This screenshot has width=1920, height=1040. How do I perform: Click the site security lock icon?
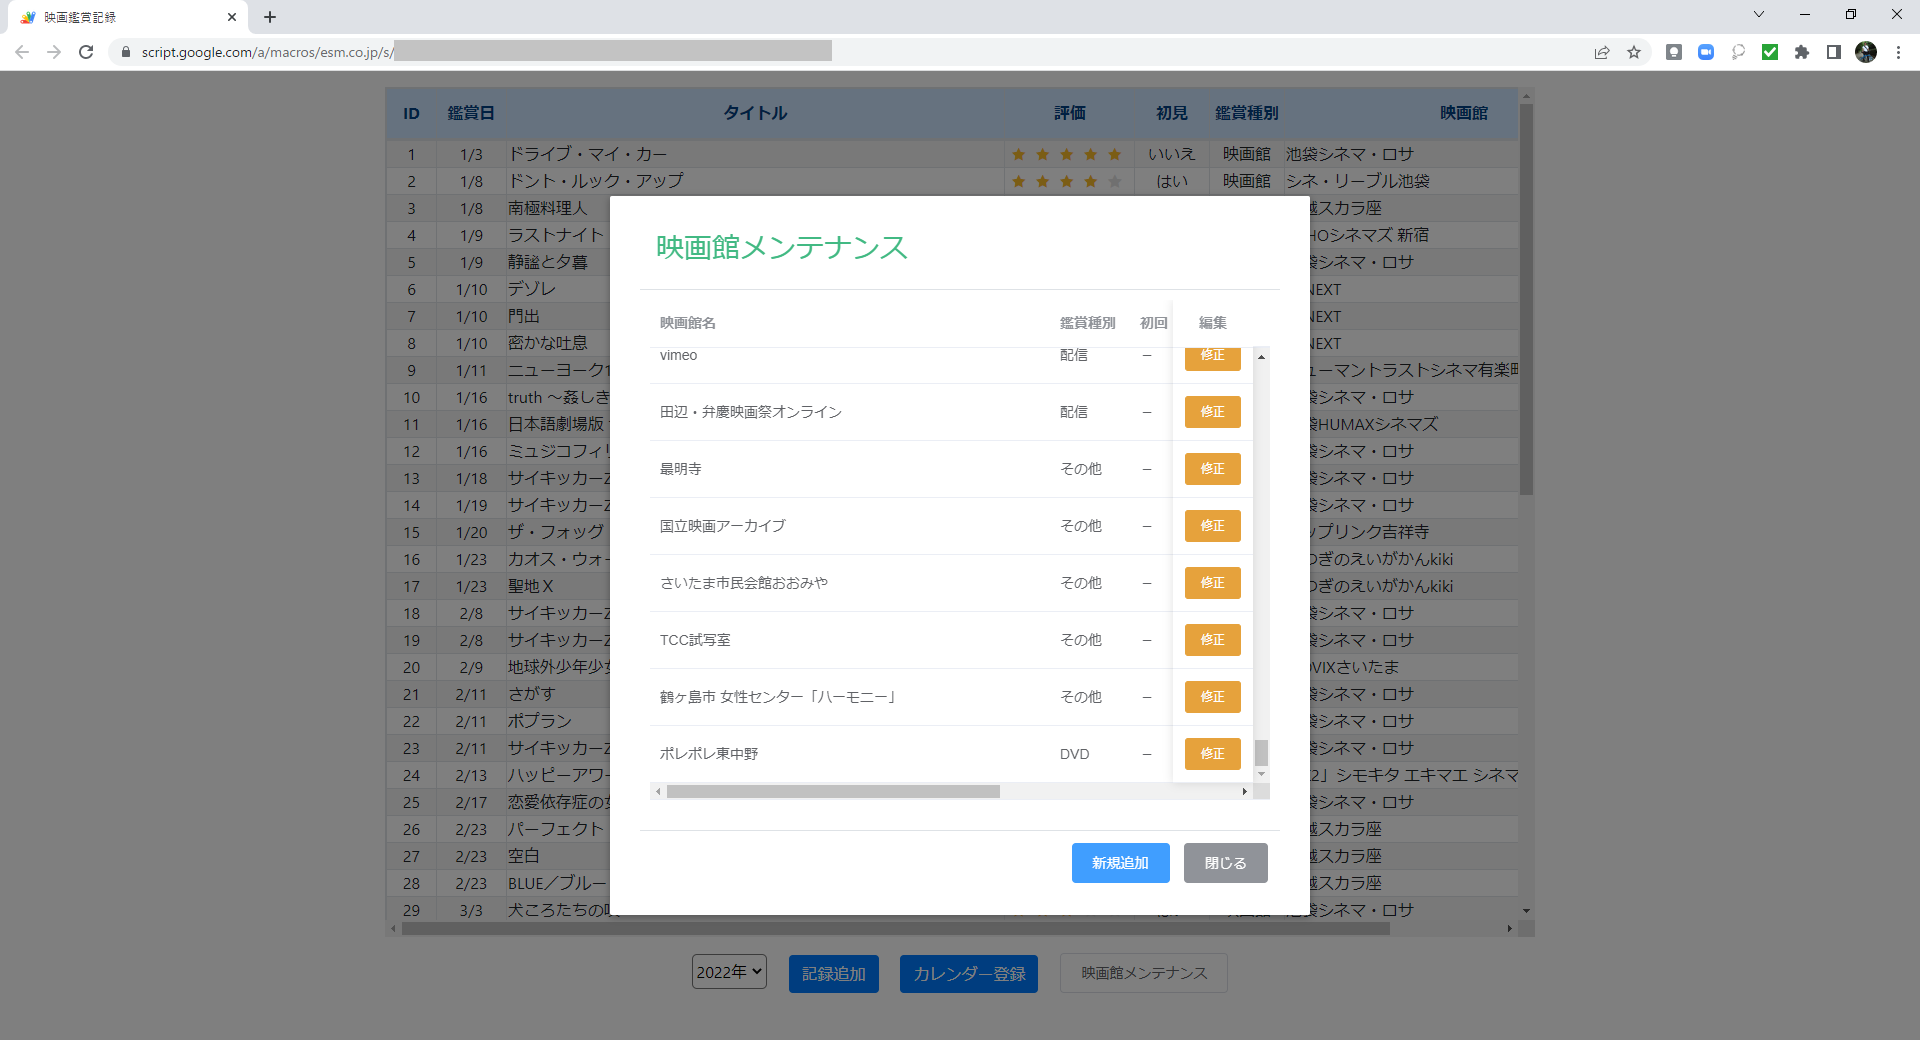[126, 52]
